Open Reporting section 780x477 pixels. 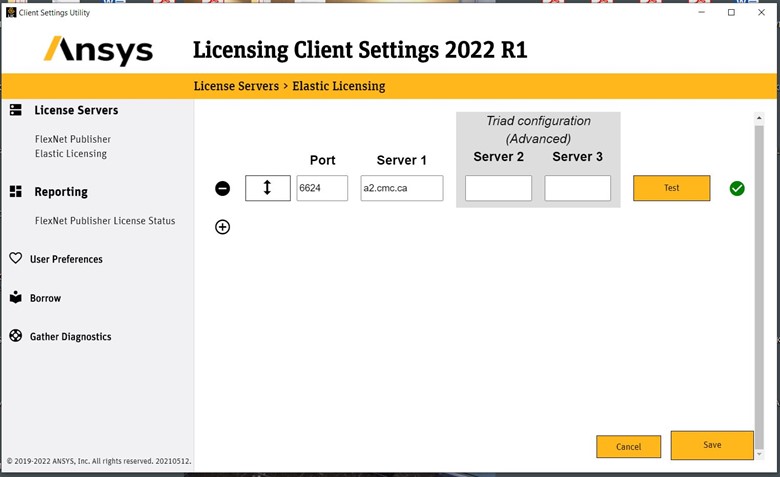tap(61, 192)
